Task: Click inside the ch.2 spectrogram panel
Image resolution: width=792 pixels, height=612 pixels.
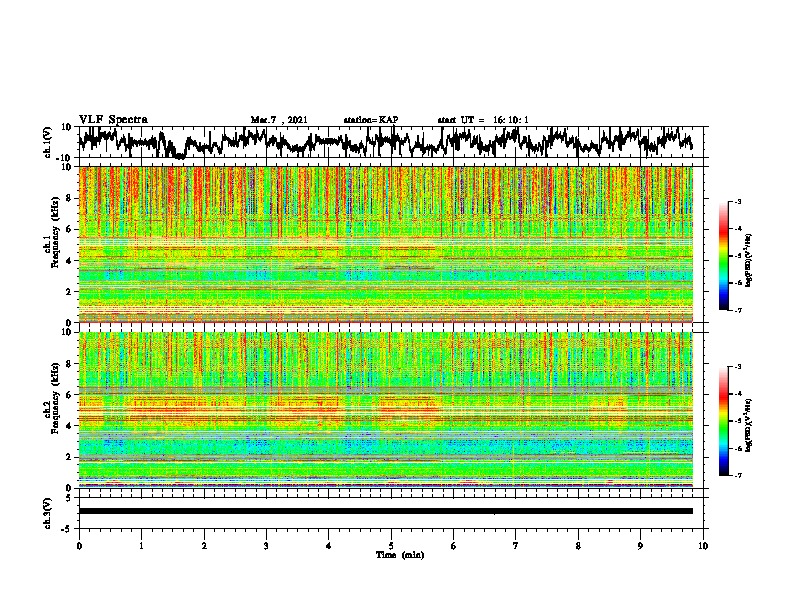Action: pyautogui.click(x=386, y=410)
